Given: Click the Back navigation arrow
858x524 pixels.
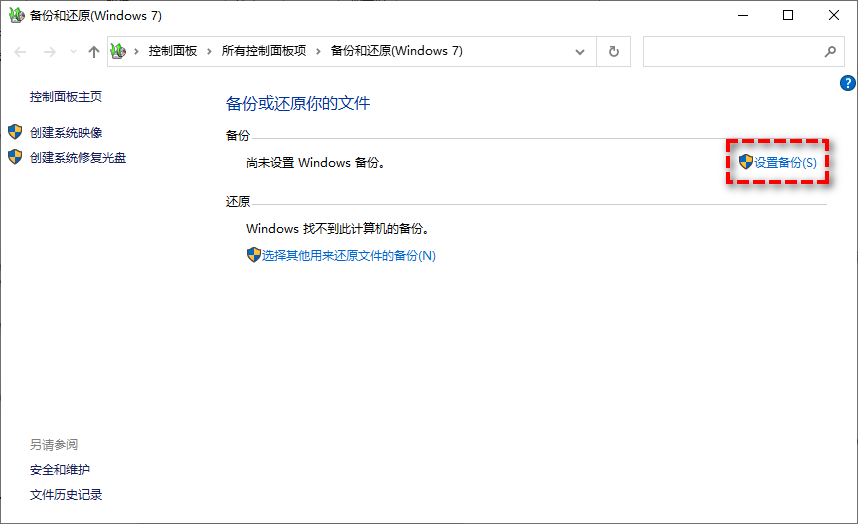Looking at the screenshot, I should click(20, 52).
